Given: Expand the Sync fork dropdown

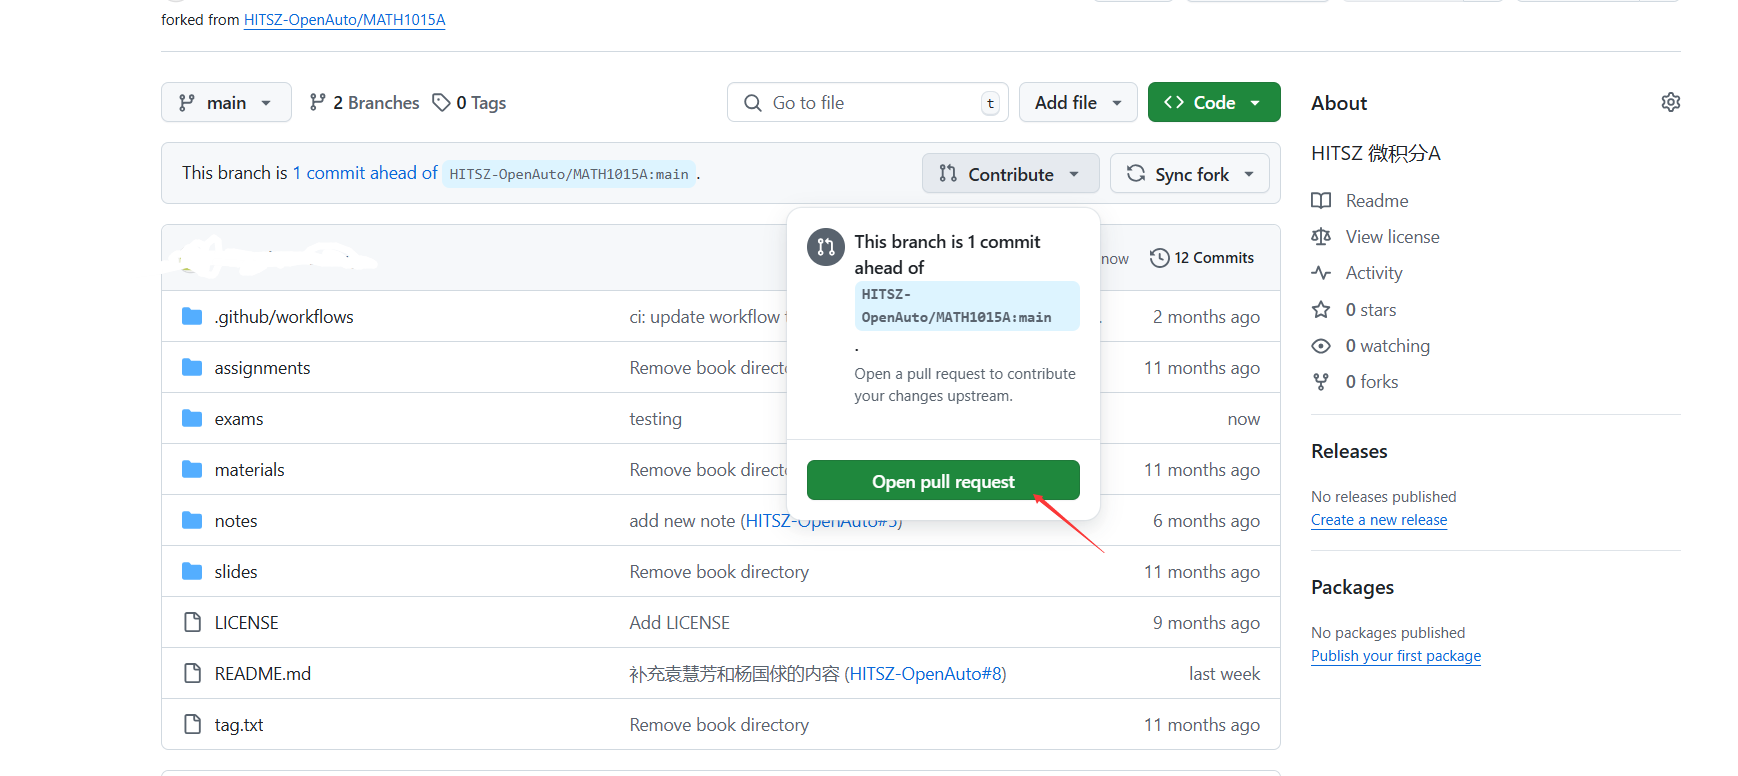Looking at the screenshot, I should click(1189, 174).
